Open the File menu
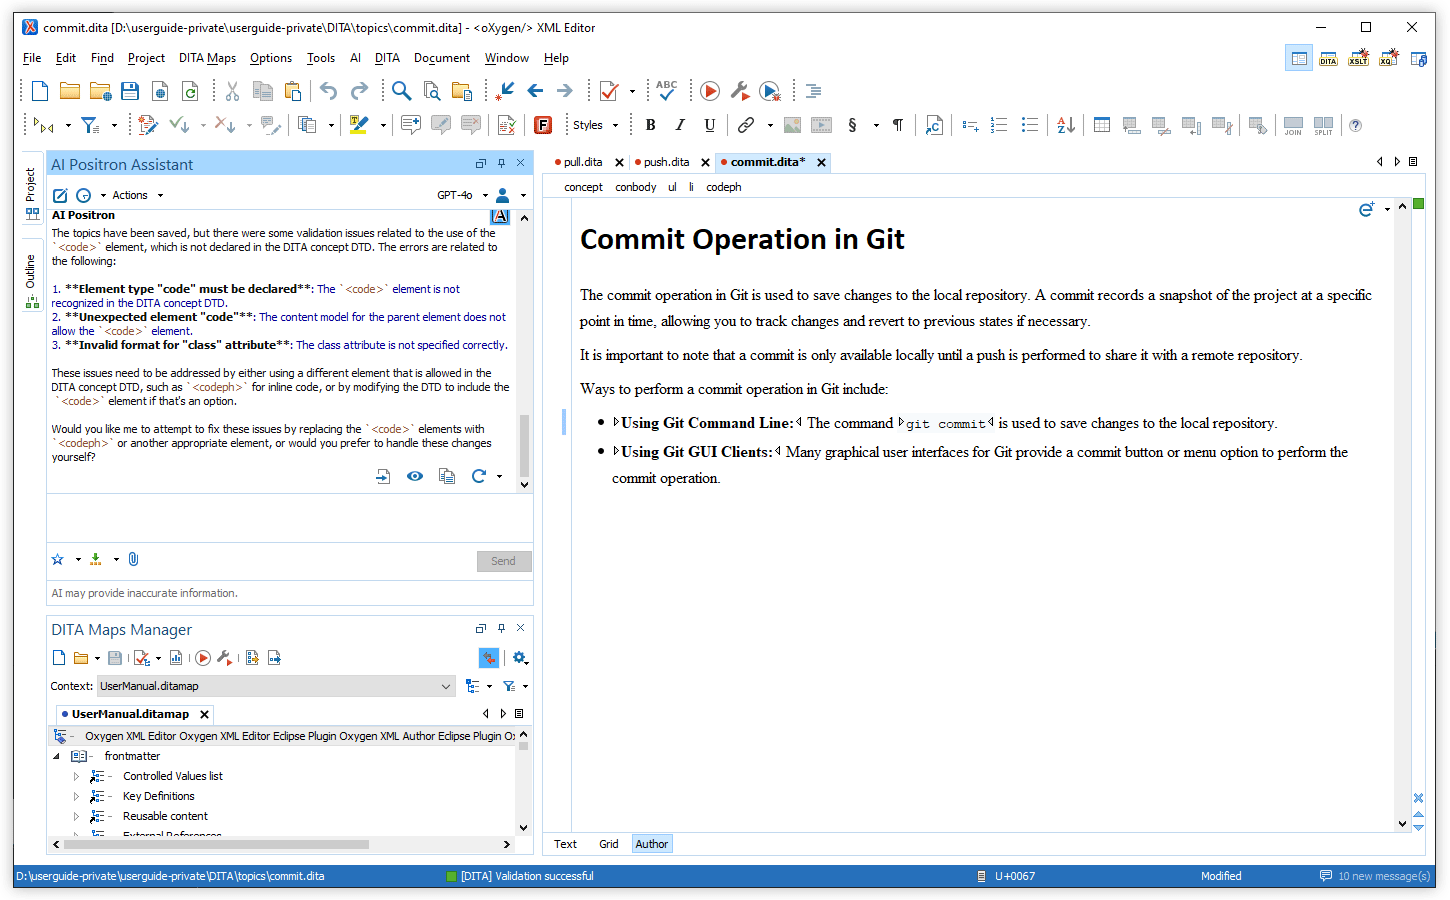1450x900 pixels. pos(32,58)
